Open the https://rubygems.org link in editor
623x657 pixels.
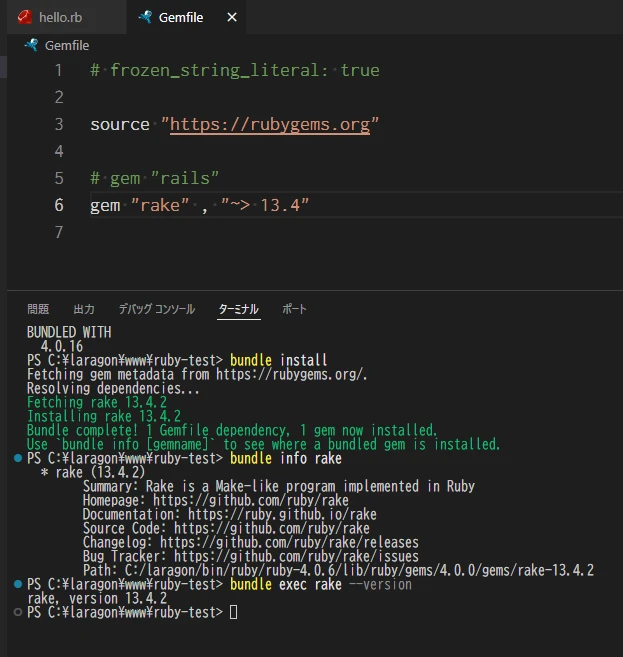(270, 124)
